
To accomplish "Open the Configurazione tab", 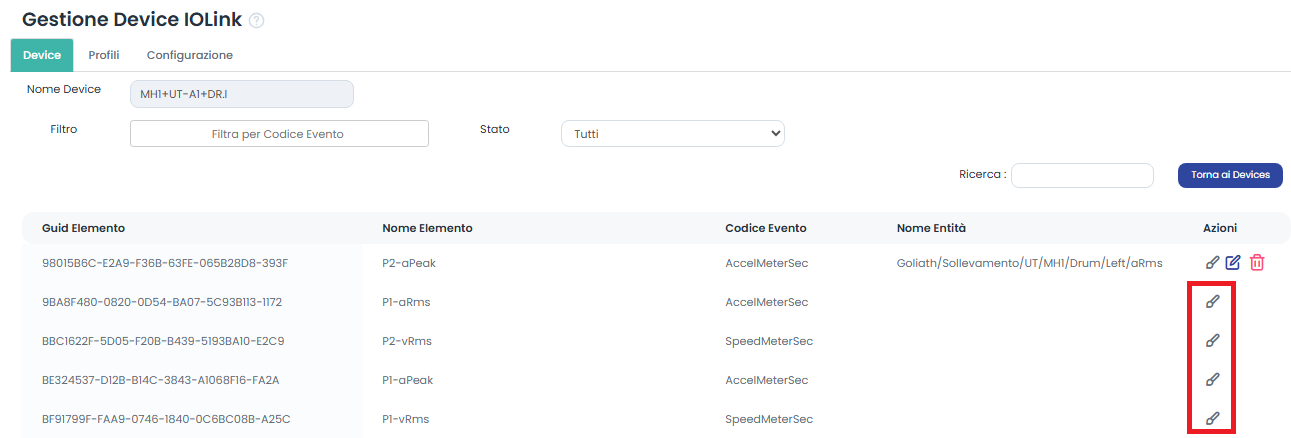I will click(x=190, y=55).
